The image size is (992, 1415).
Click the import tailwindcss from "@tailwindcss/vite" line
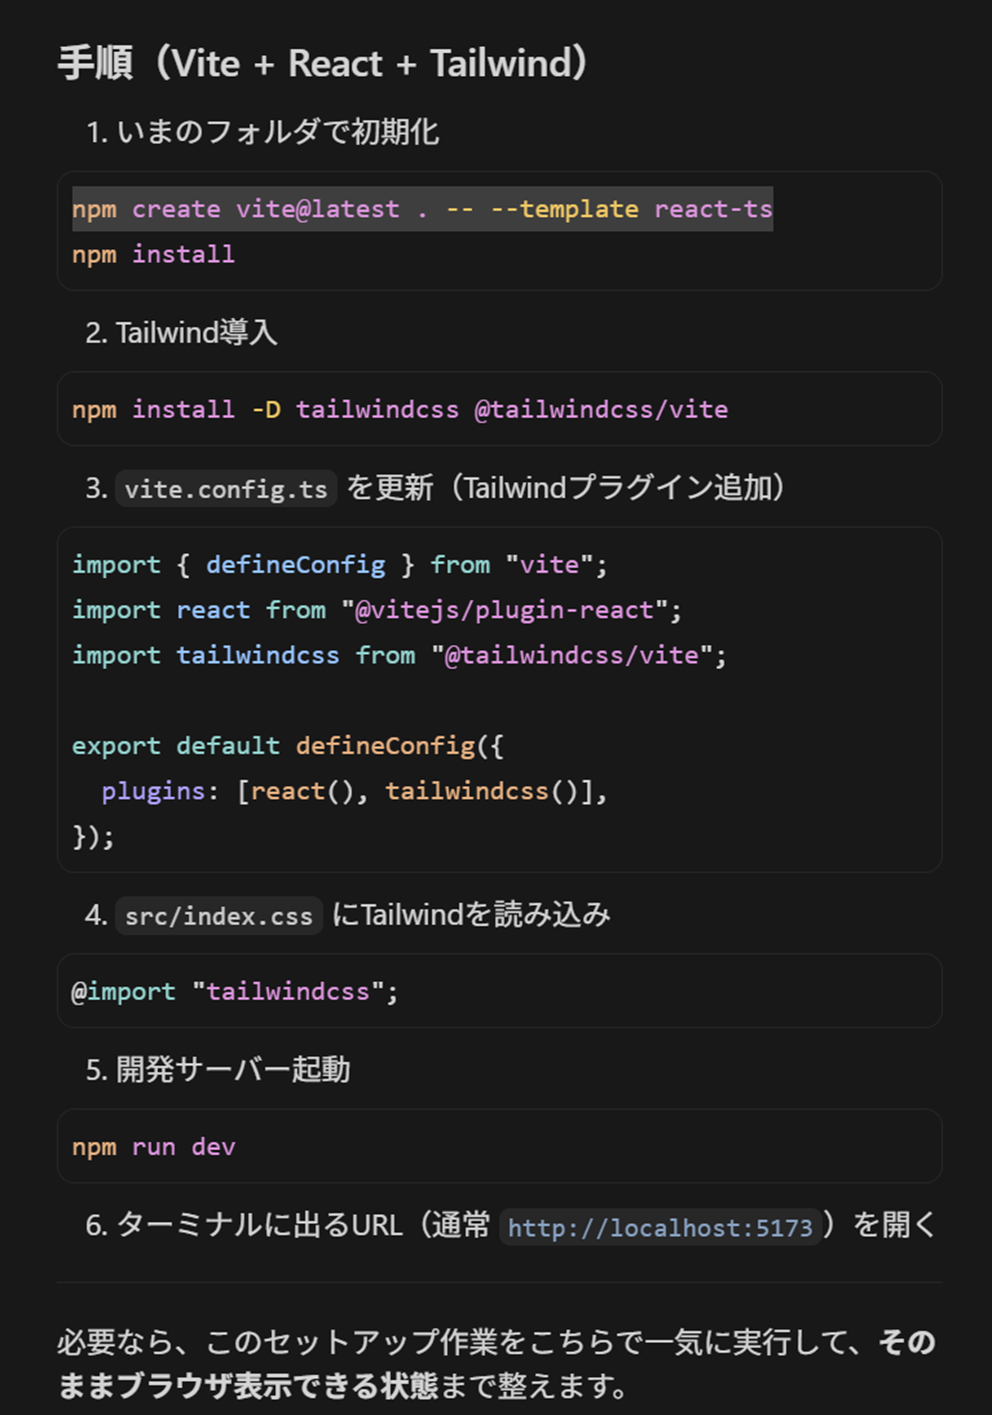click(399, 655)
